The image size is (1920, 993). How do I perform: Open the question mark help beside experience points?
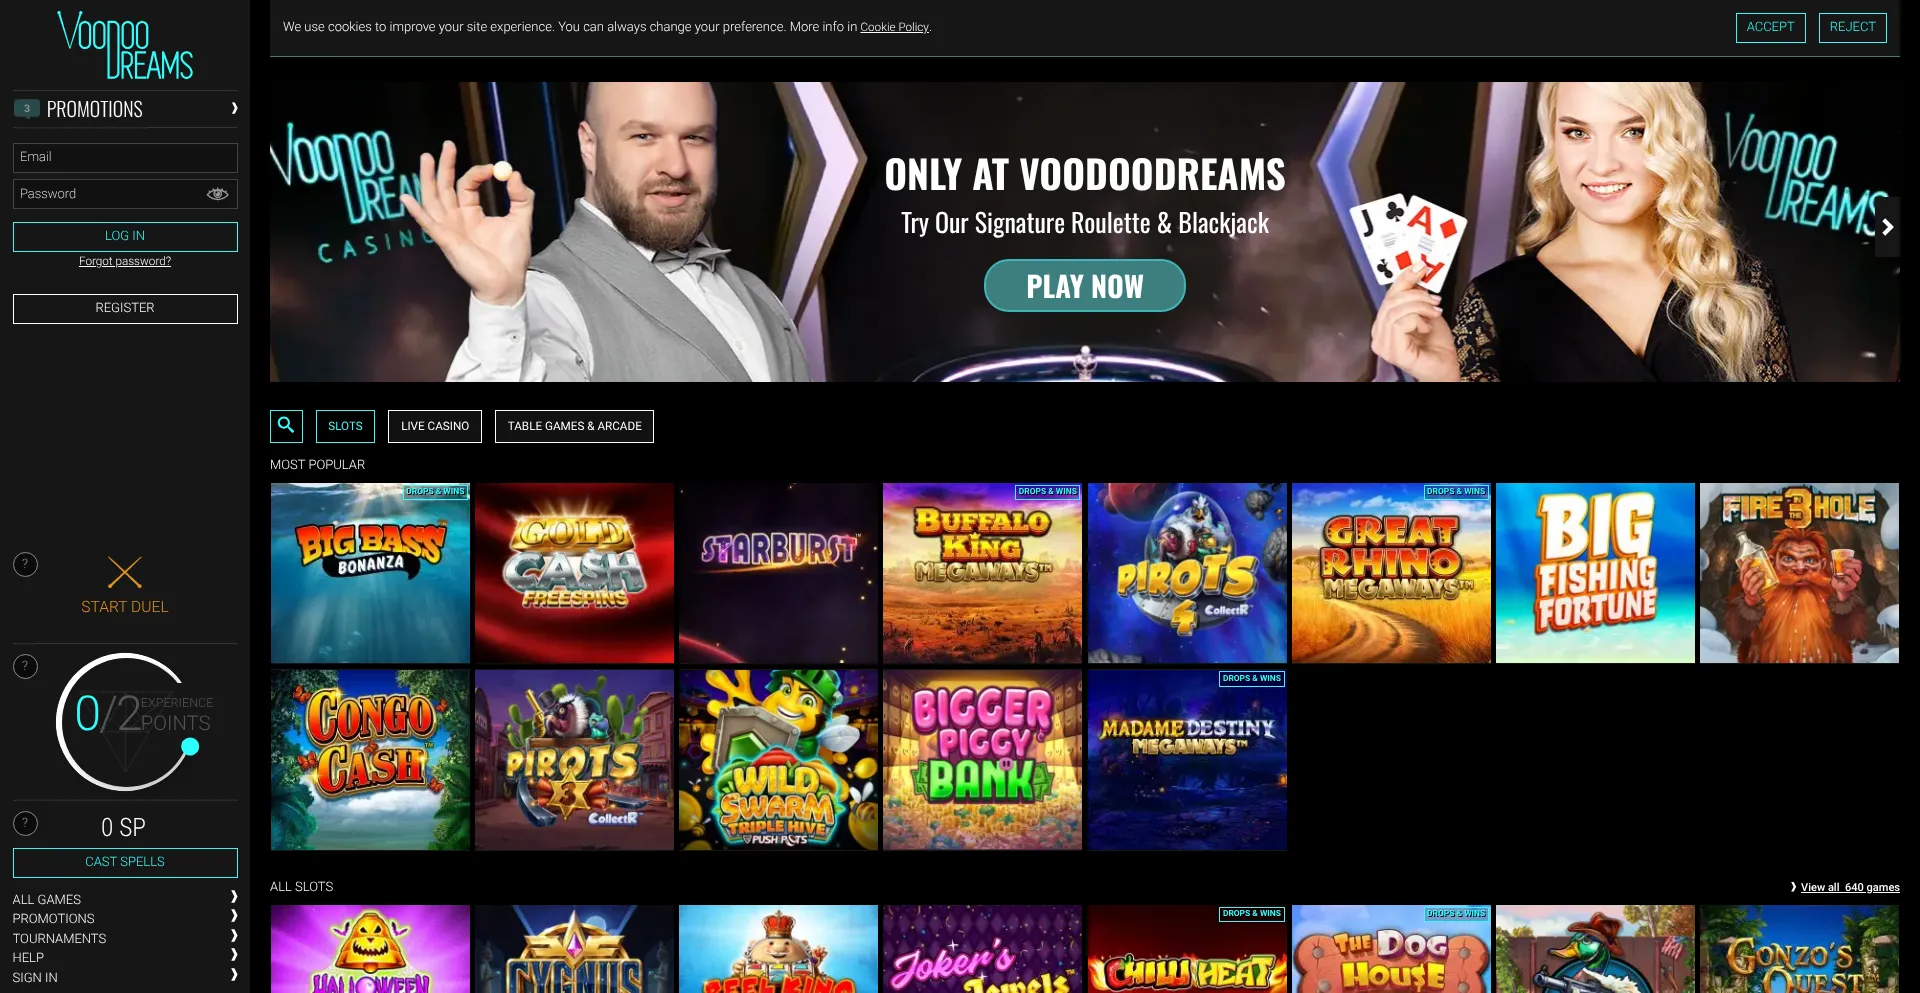25,666
